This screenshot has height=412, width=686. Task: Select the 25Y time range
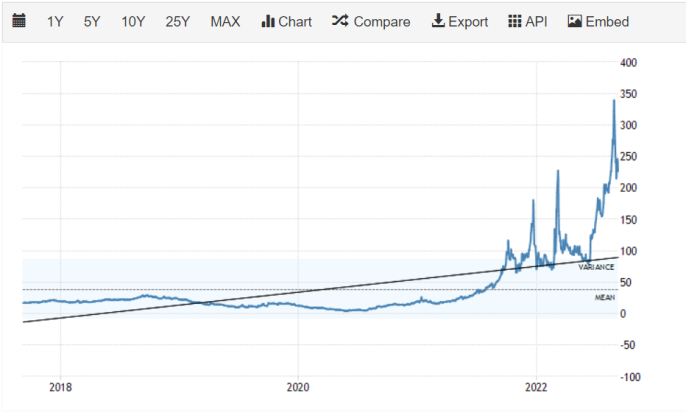pos(178,21)
